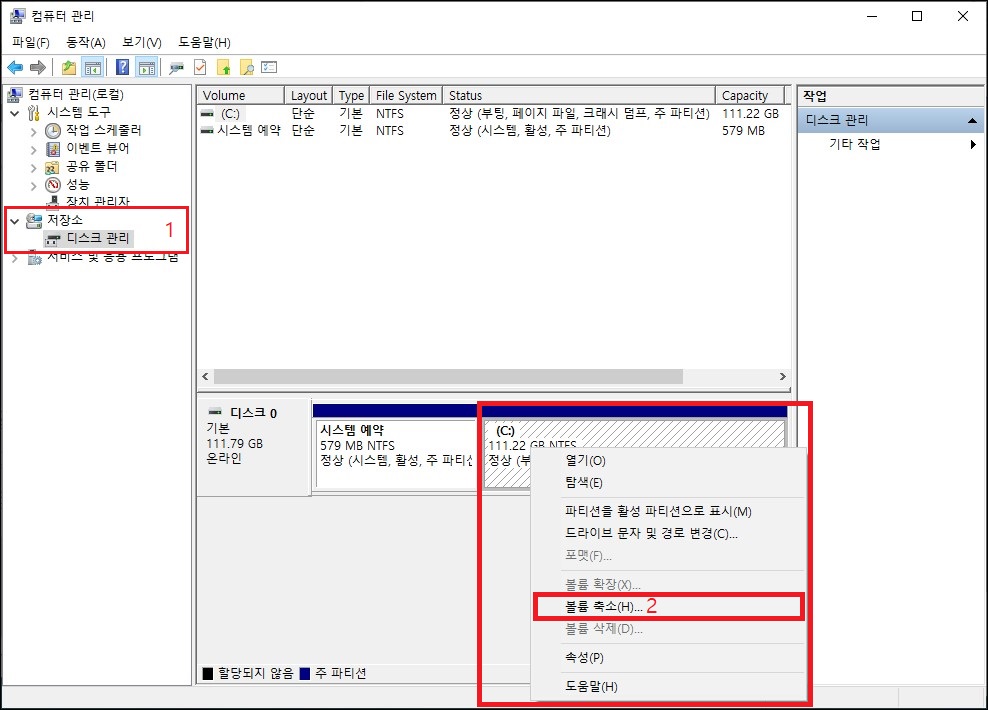Viewport: 988px width, 710px height.
Task: Toggle the action pane toolbar icon
Action: [x=147, y=67]
